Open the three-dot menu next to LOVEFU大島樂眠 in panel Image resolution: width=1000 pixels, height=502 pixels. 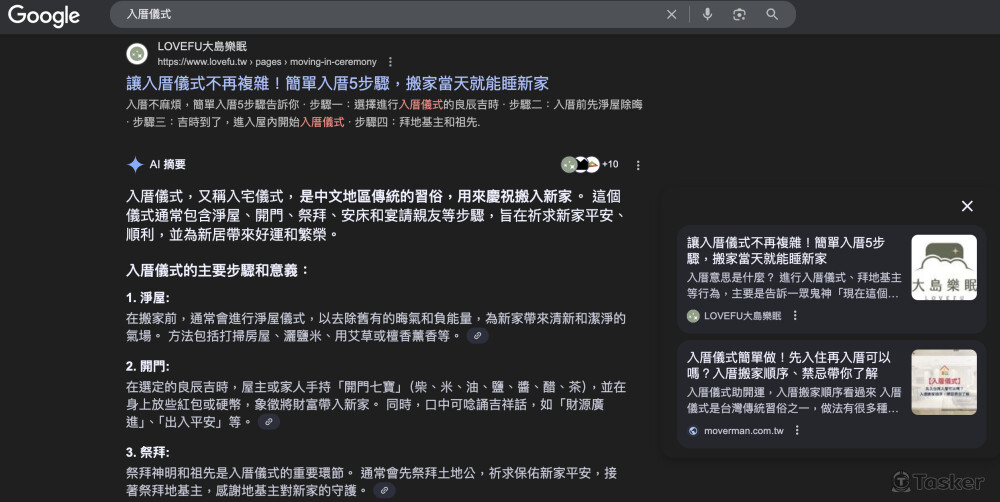coord(795,316)
